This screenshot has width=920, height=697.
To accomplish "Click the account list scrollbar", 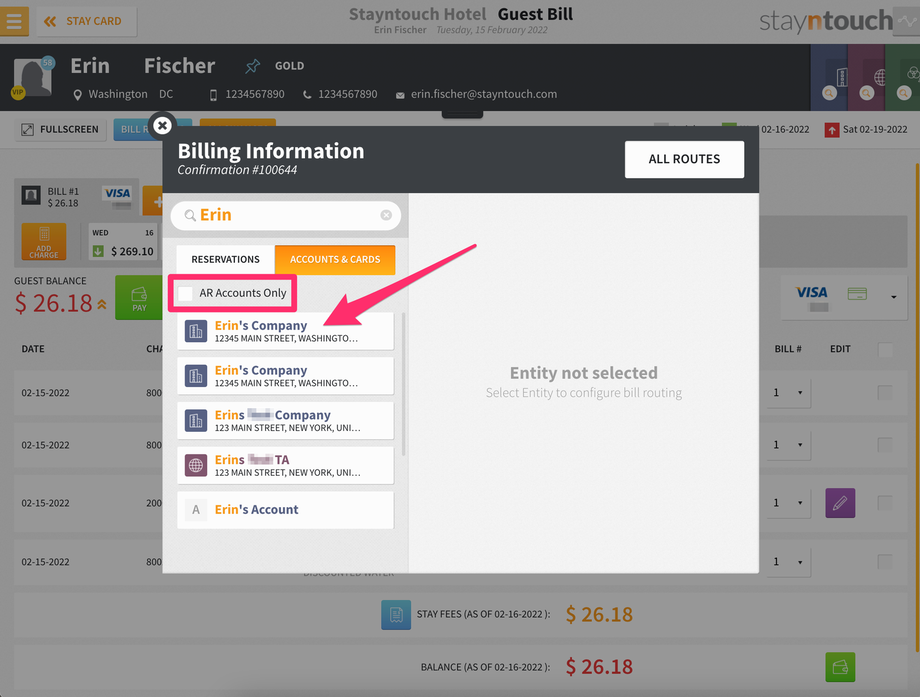I will tap(403, 384).
